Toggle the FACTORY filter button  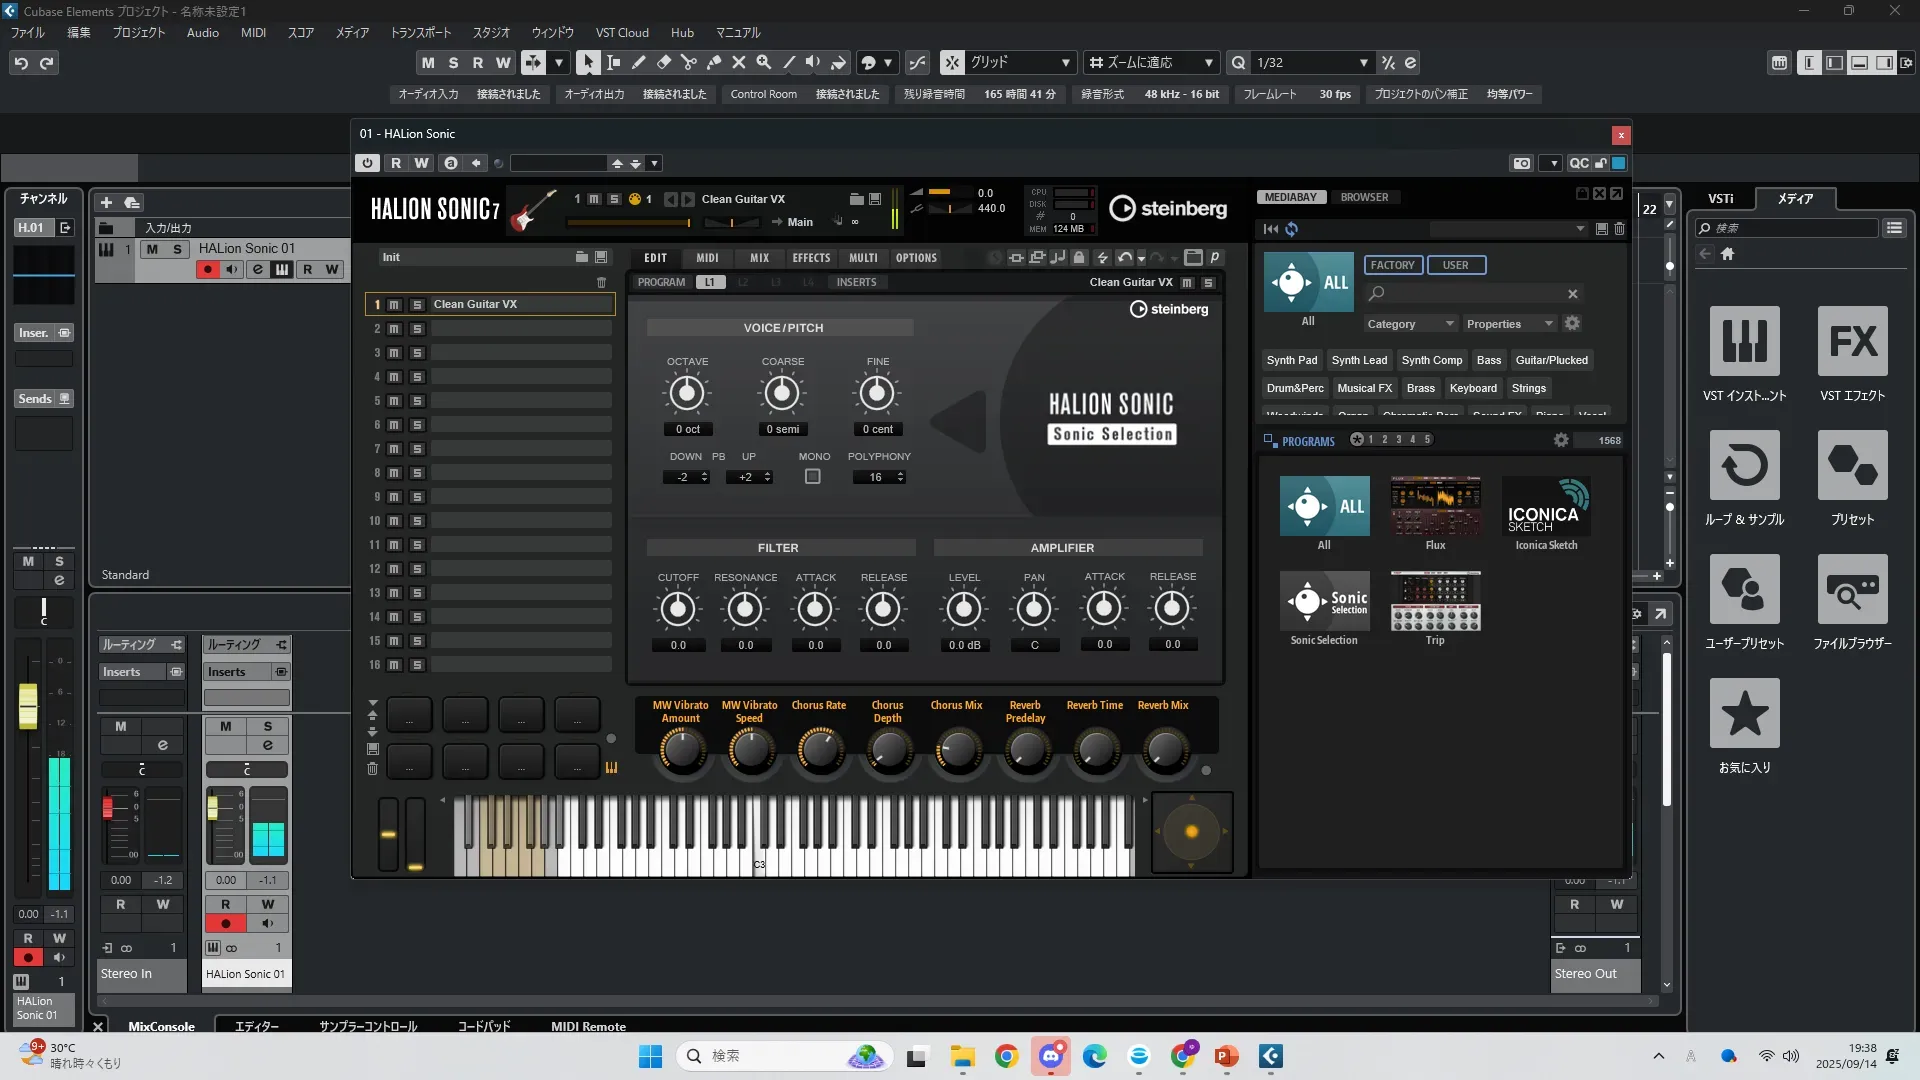1392,265
